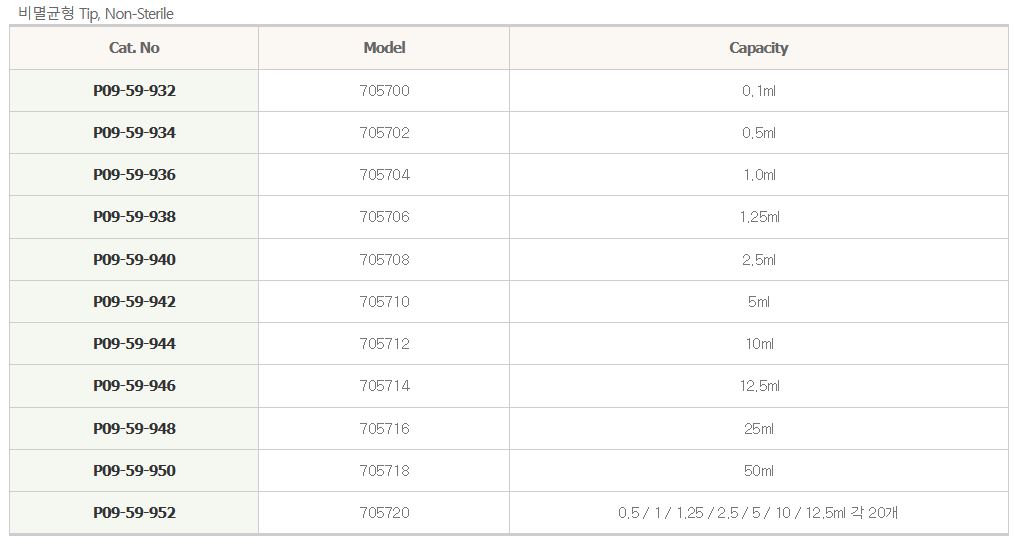Select catalog number P09-59-940
The image size is (1014, 550).
[134, 260]
